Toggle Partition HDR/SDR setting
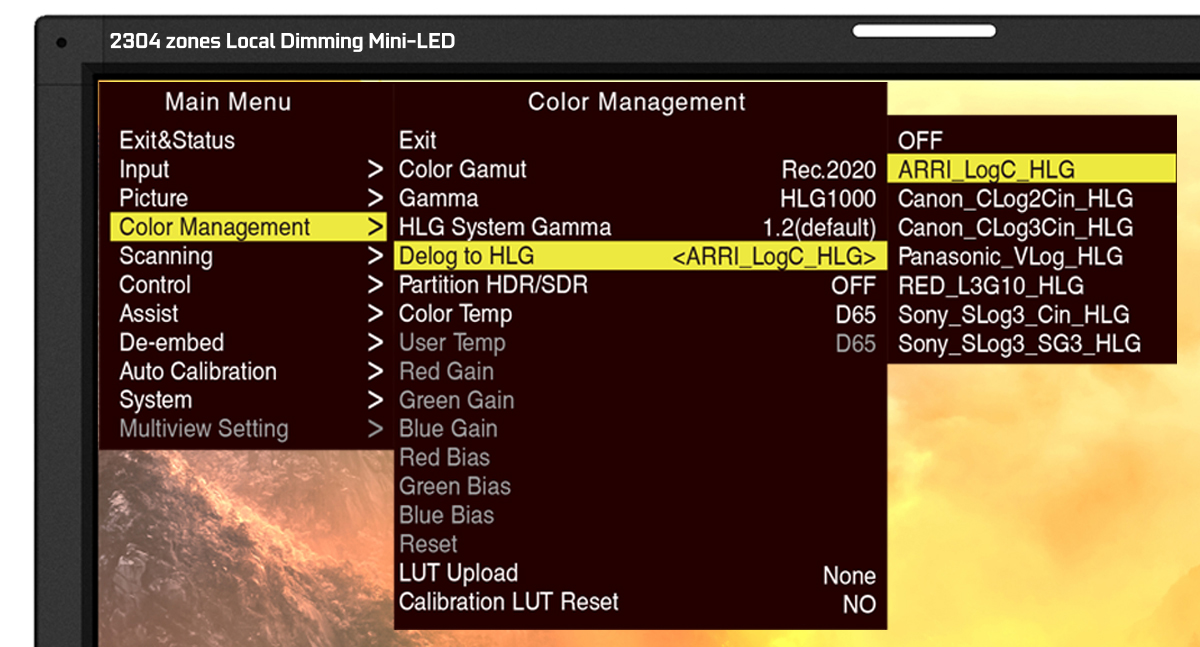The image size is (1200, 647). tap(638, 286)
